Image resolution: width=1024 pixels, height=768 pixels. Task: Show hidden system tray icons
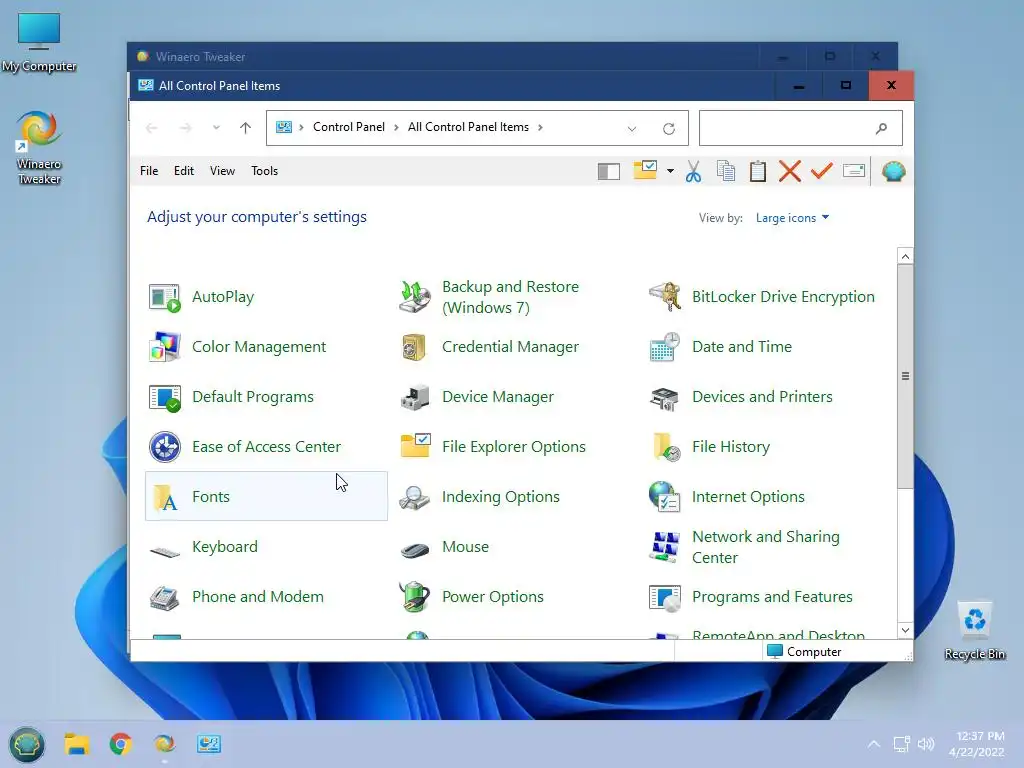coord(874,744)
